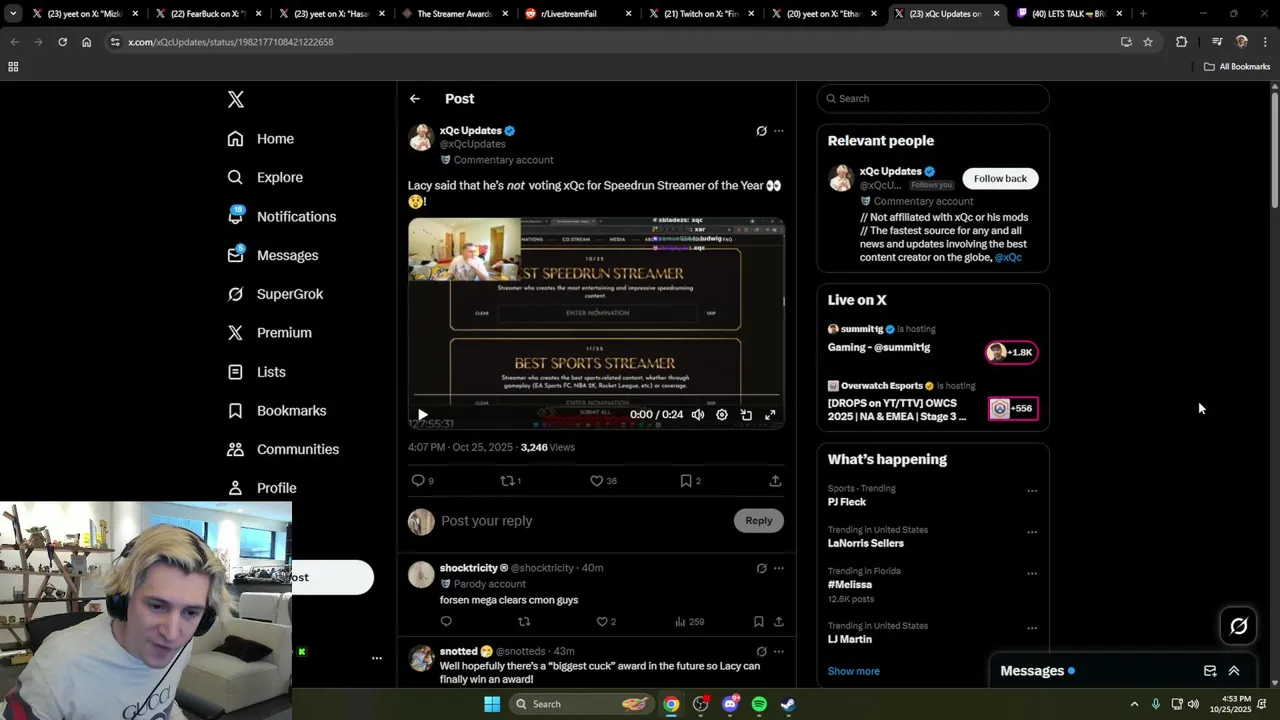Open the X logo home icon
This screenshot has height=720, width=1280.
click(235, 99)
